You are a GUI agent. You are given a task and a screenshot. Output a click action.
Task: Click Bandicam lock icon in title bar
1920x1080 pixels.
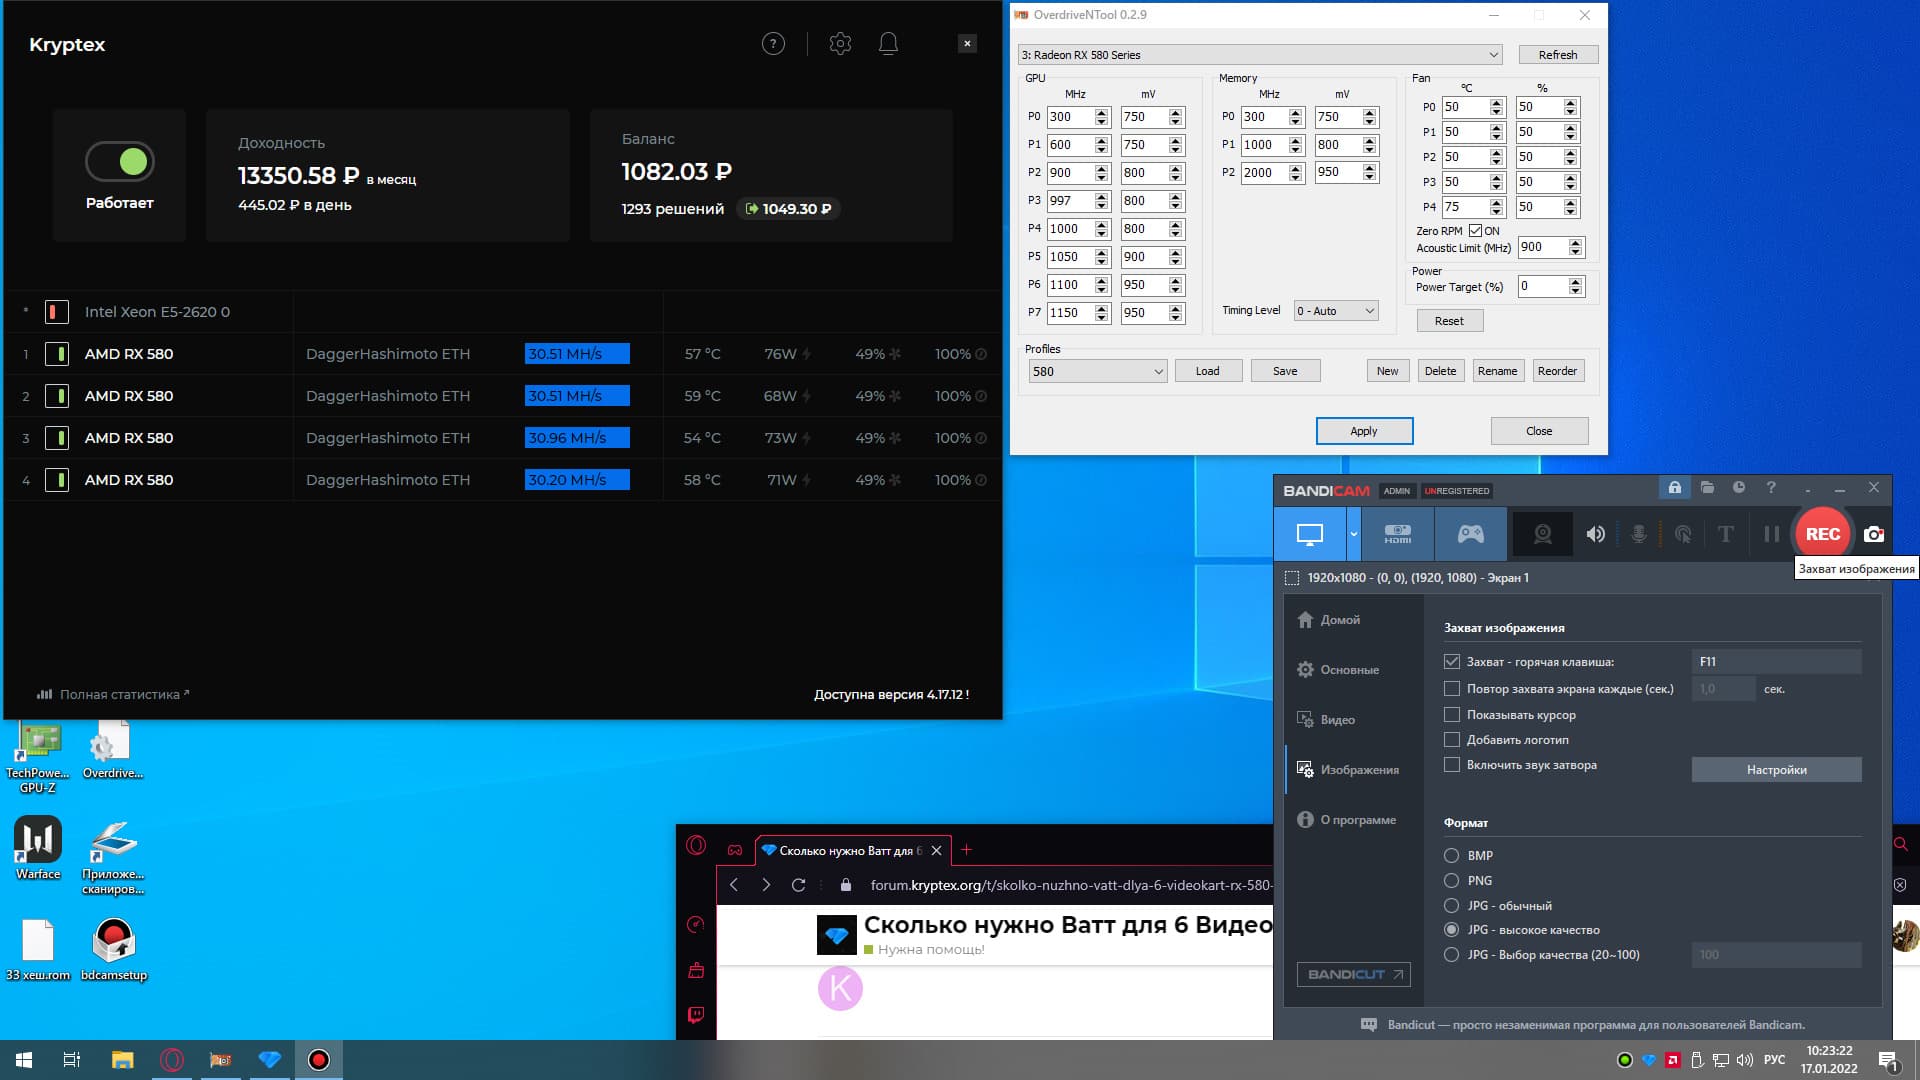[x=1674, y=488]
